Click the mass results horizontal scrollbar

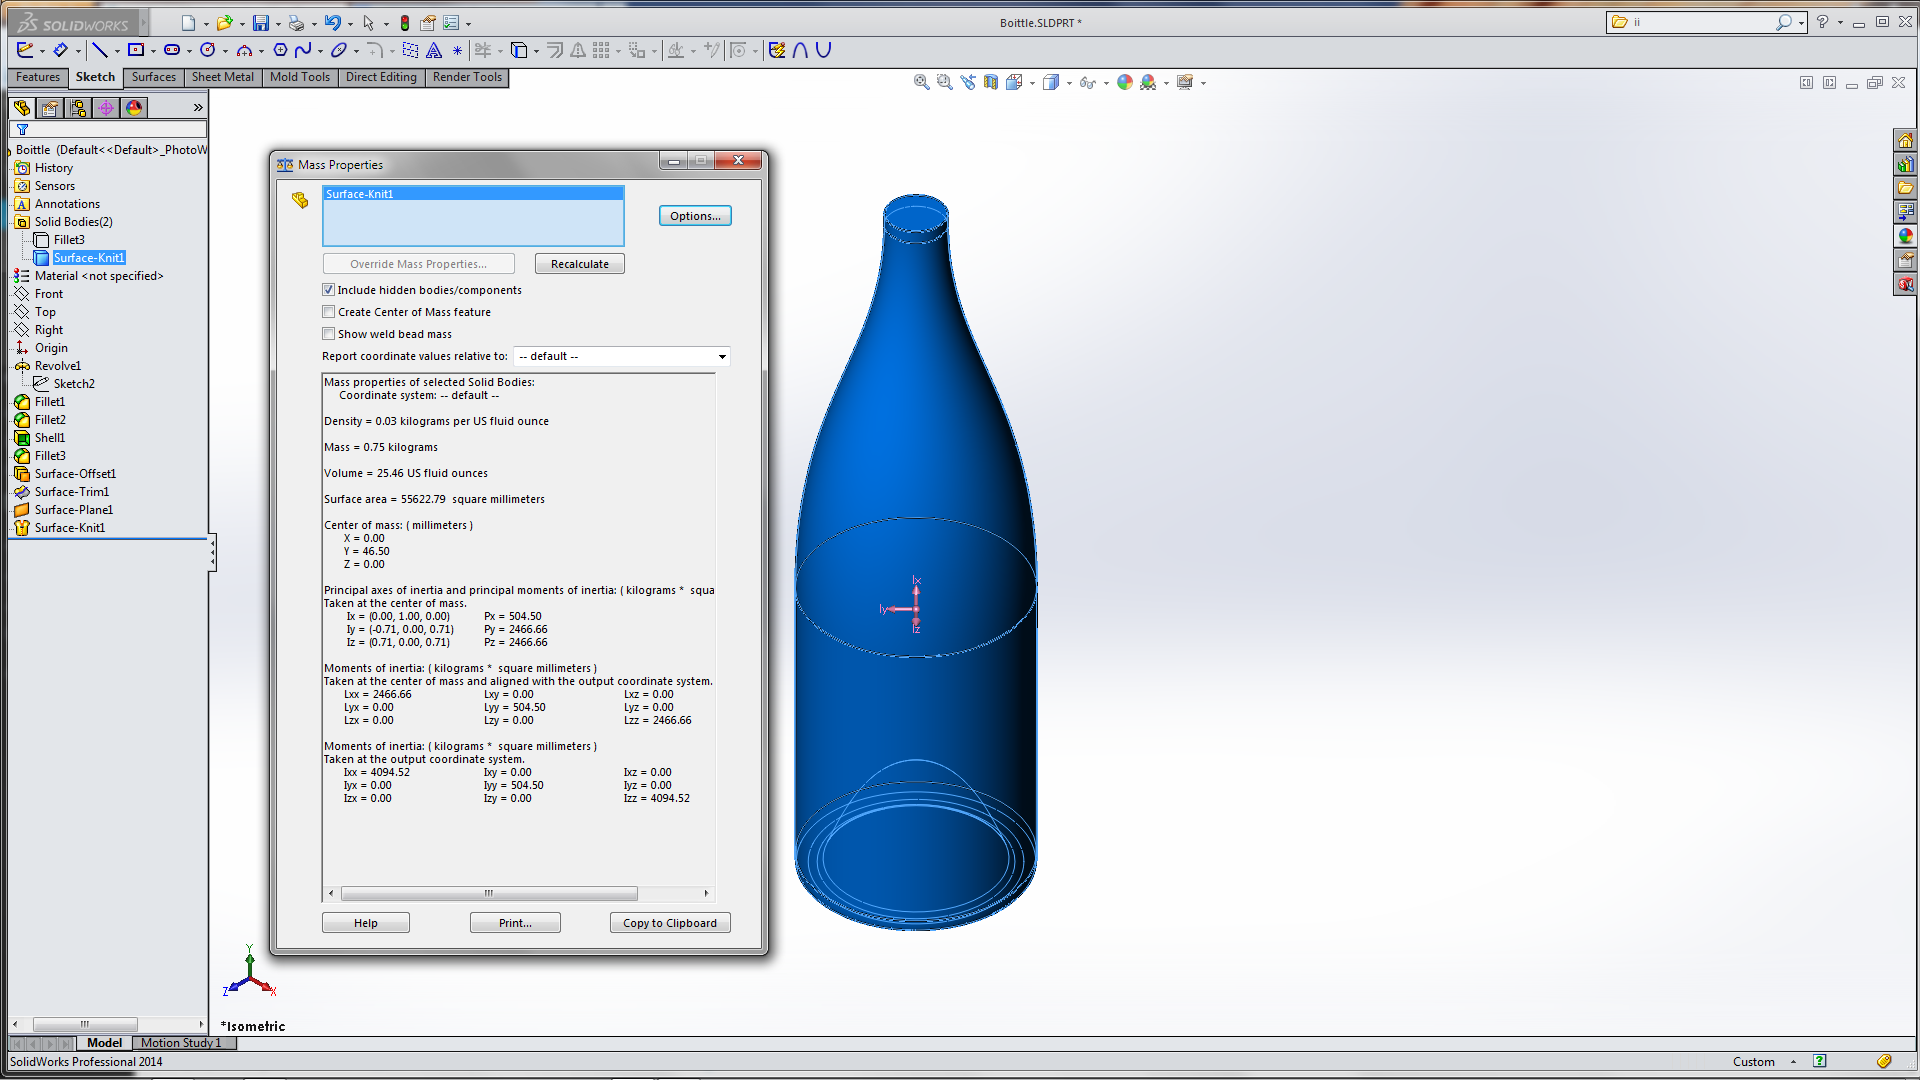click(x=489, y=893)
